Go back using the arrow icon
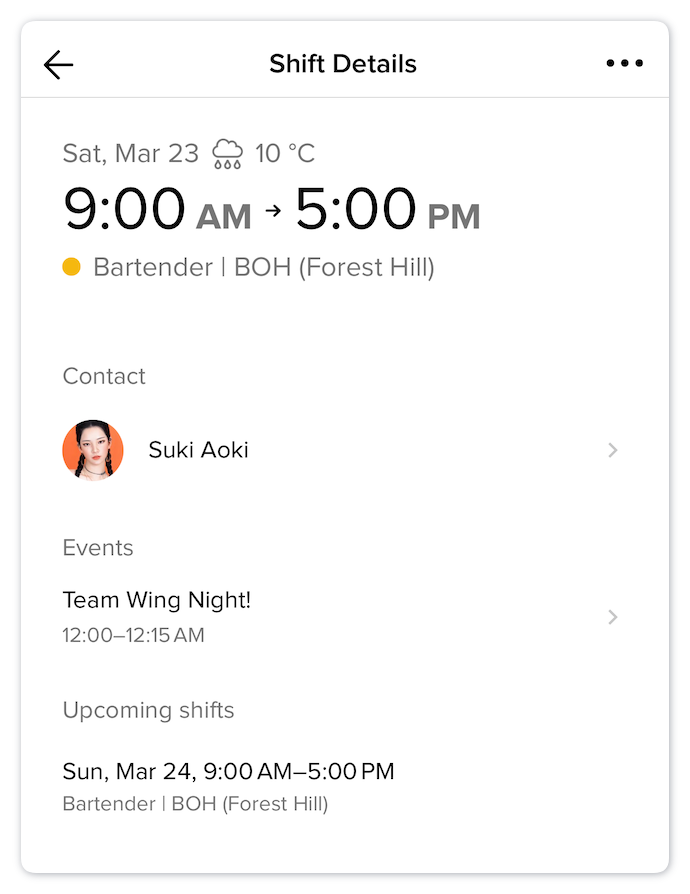The width and height of the screenshot is (690, 894). pyautogui.click(x=59, y=64)
